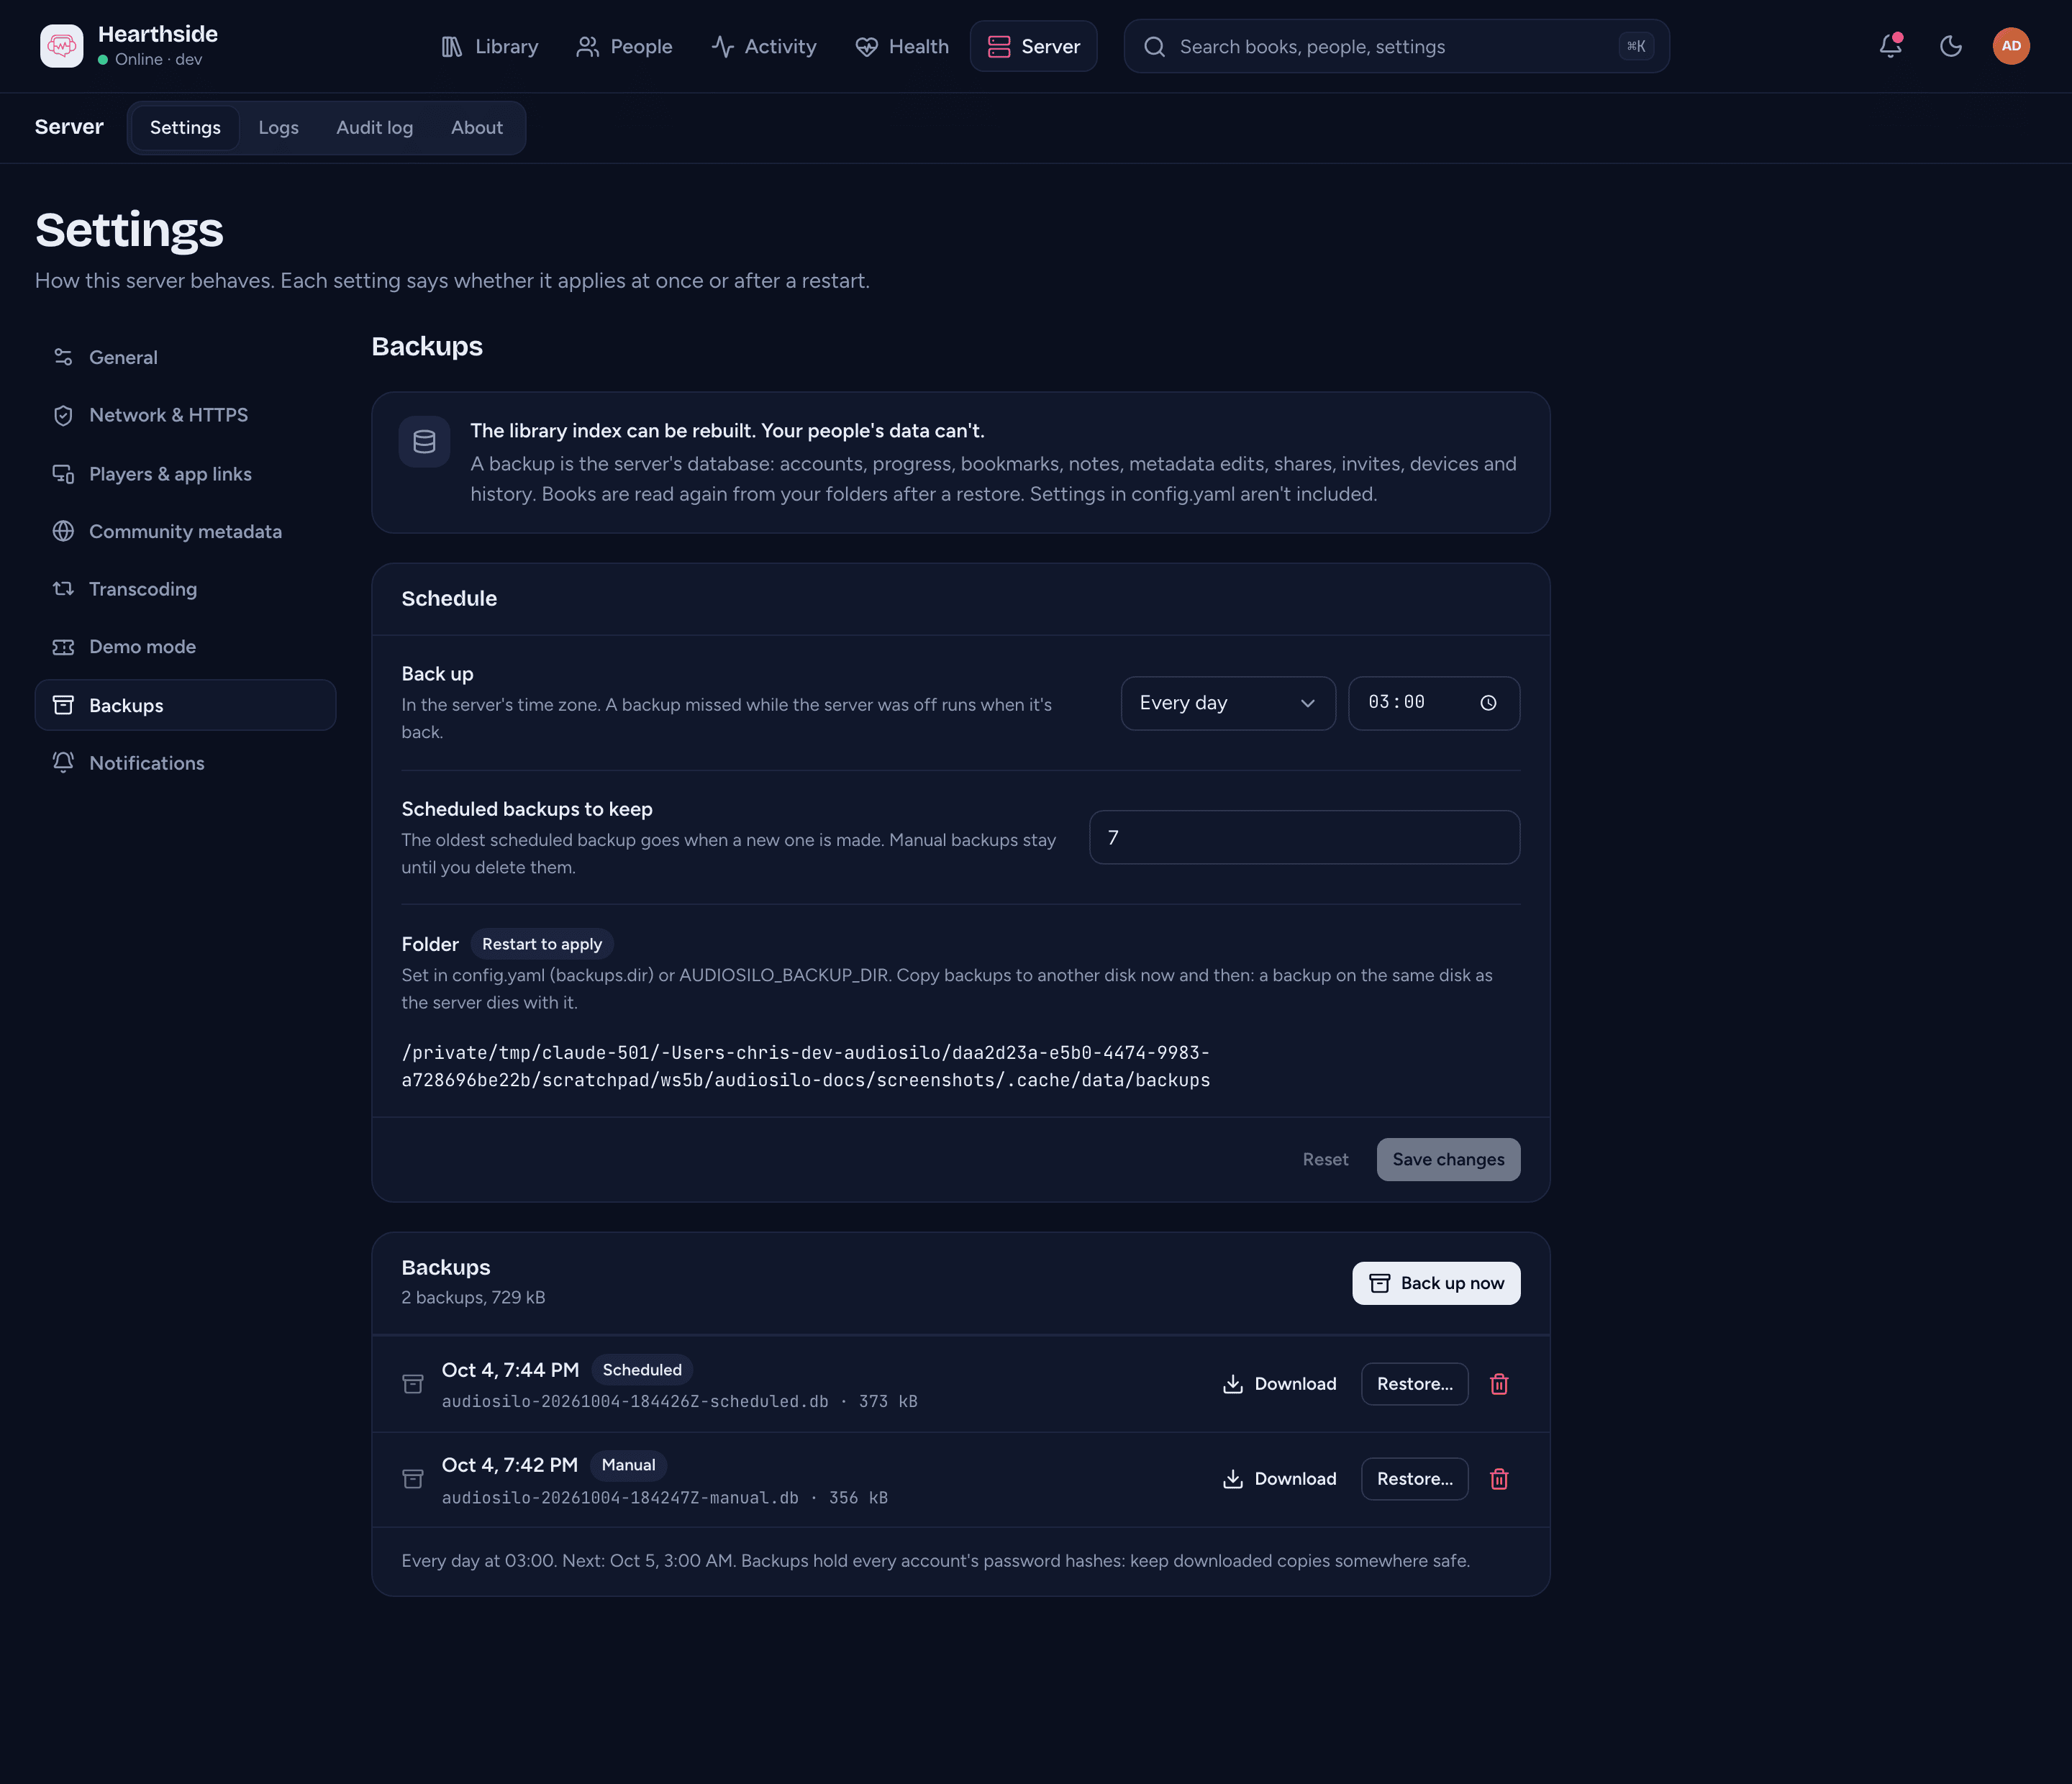Screen dimensions: 2072x1784
Task: Click the backups to keep field
Action: 1304,837
